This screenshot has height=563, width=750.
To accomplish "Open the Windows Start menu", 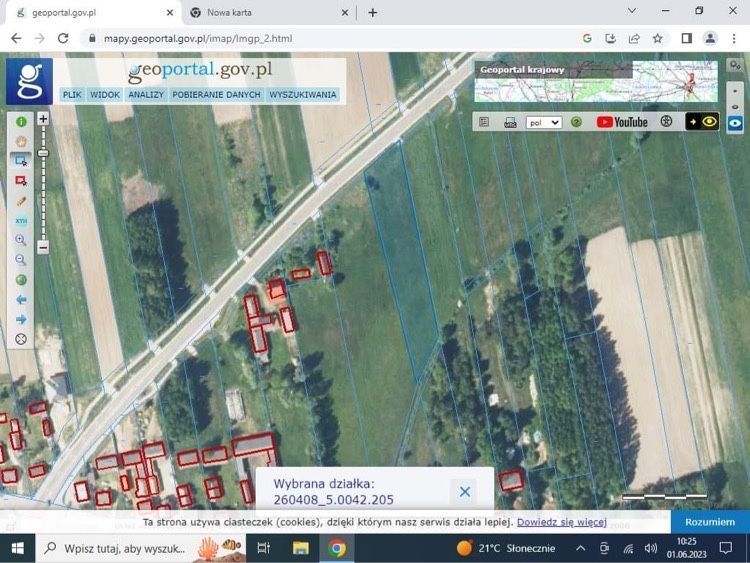I will click(17, 548).
